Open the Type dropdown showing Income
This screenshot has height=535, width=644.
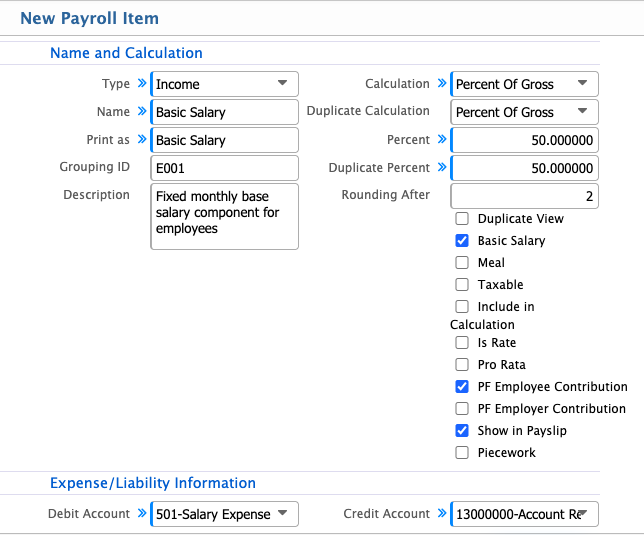(224, 85)
